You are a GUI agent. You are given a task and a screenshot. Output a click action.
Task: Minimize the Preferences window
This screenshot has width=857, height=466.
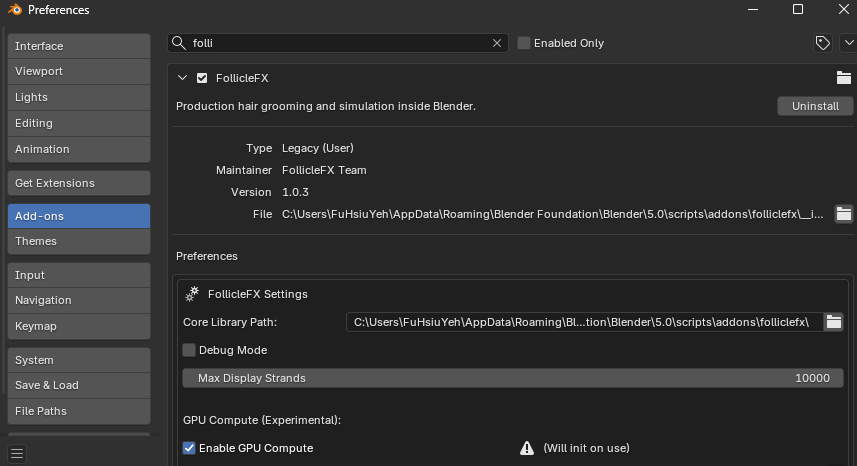click(x=753, y=9)
